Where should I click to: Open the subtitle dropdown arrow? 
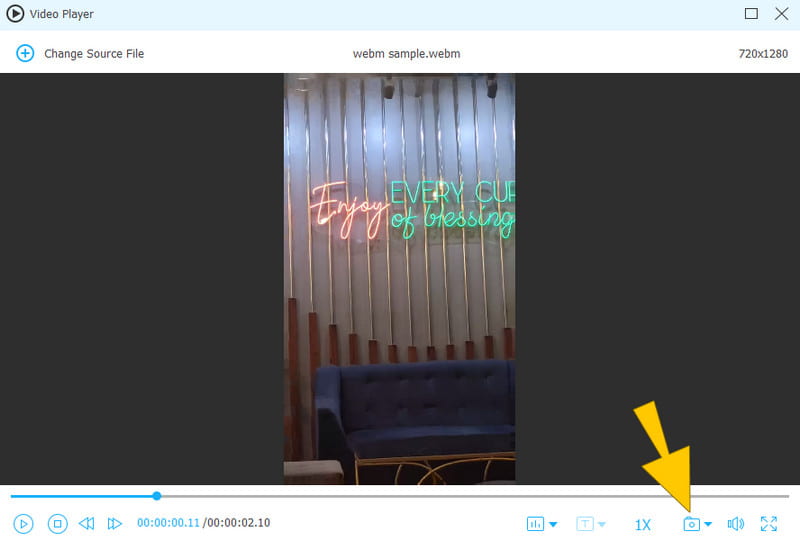pyautogui.click(x=602, y=524)
